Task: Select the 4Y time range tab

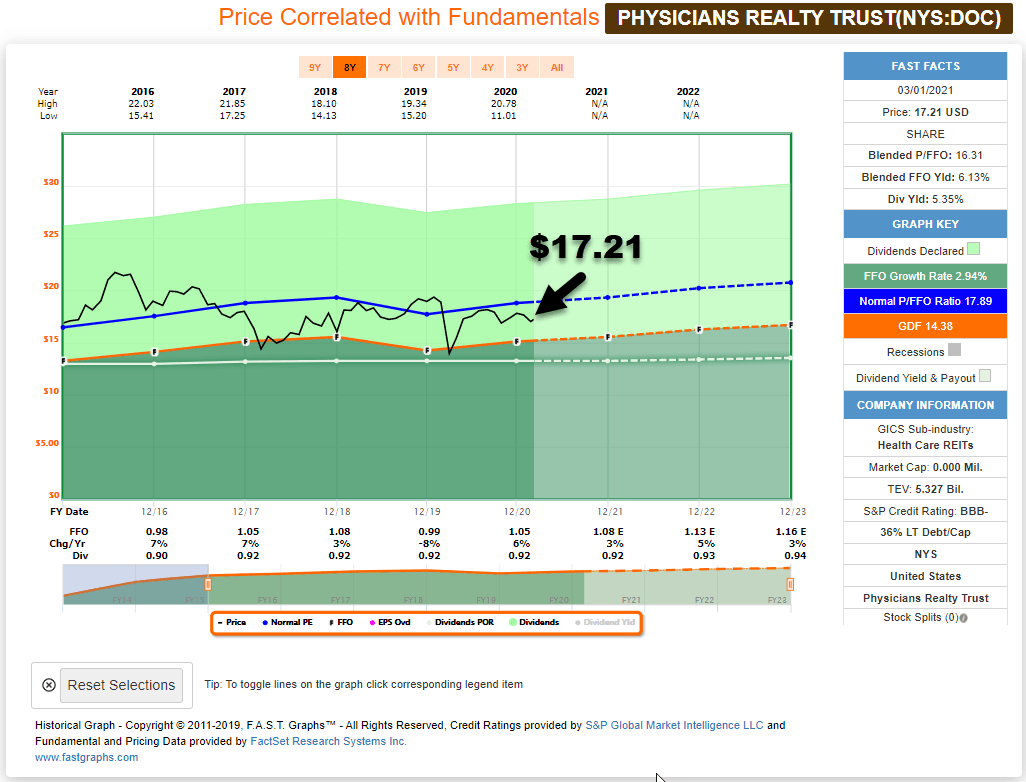Action: (x=487, y=67)
